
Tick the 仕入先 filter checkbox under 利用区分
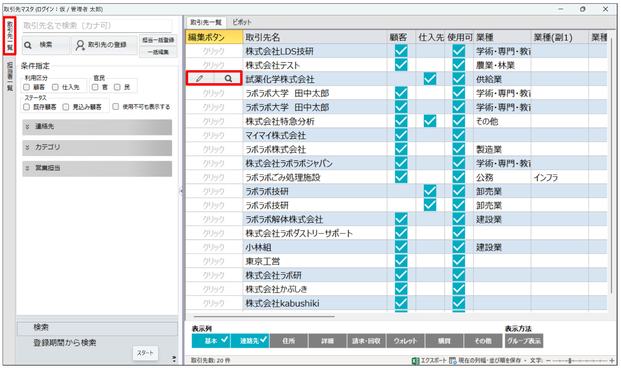tap(55, 87)
